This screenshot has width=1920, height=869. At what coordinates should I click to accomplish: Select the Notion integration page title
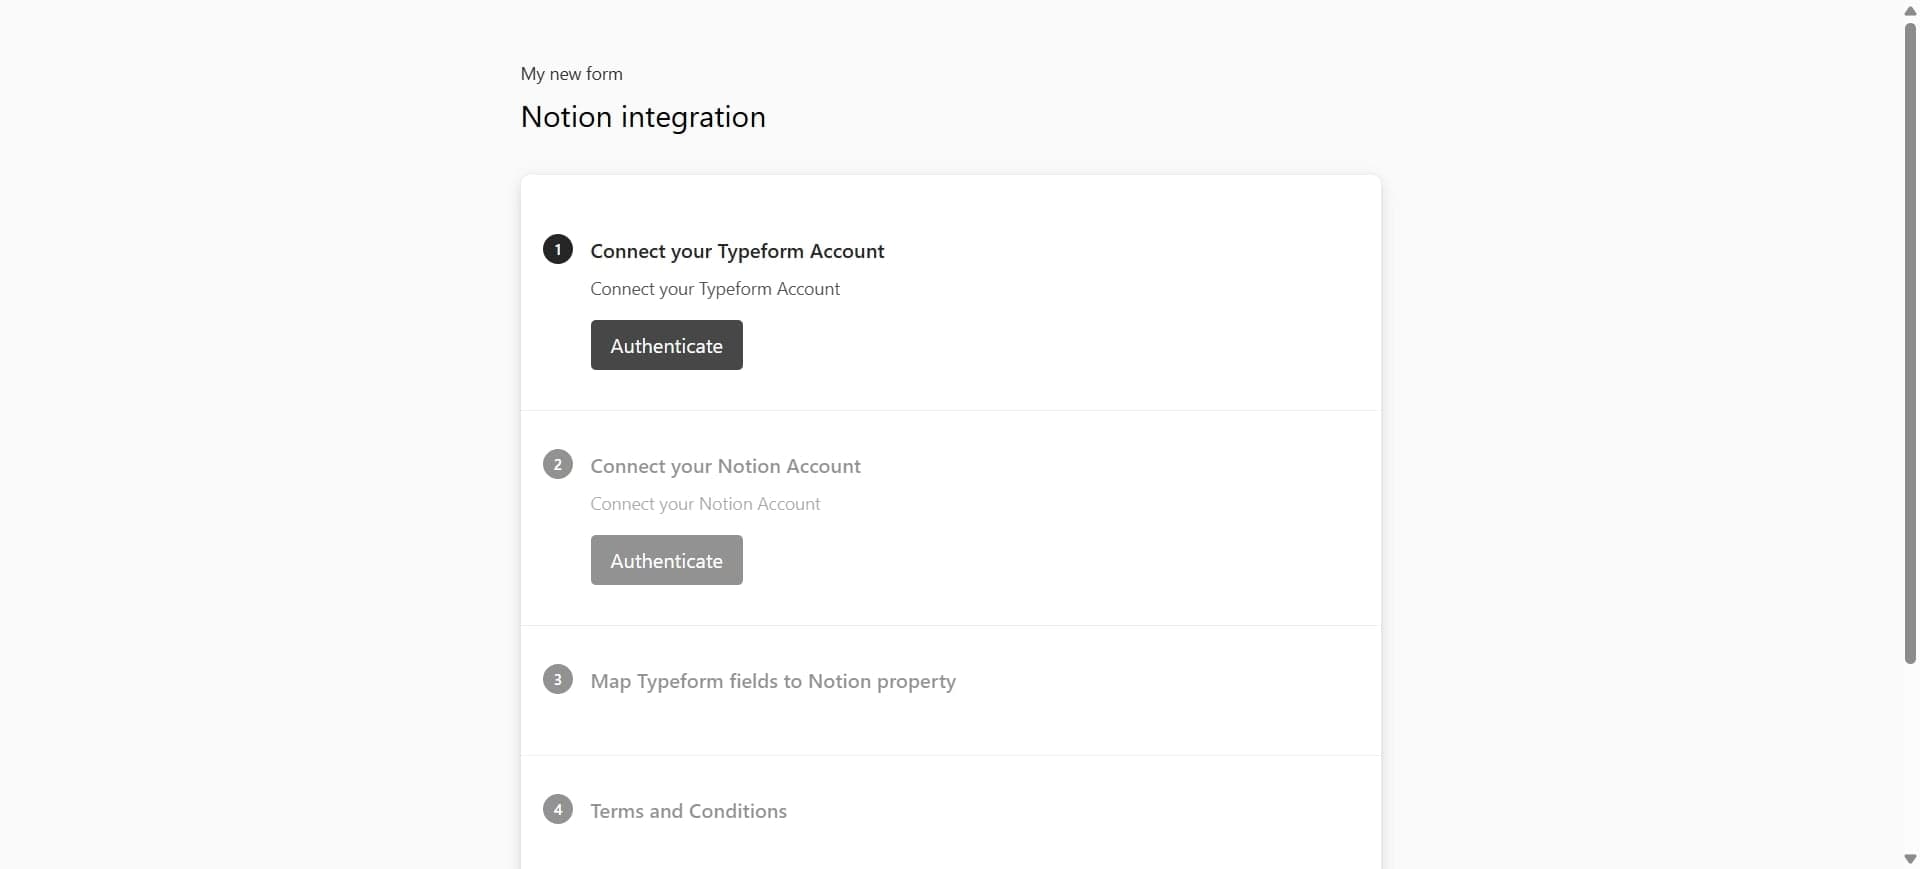pos(643,117)
